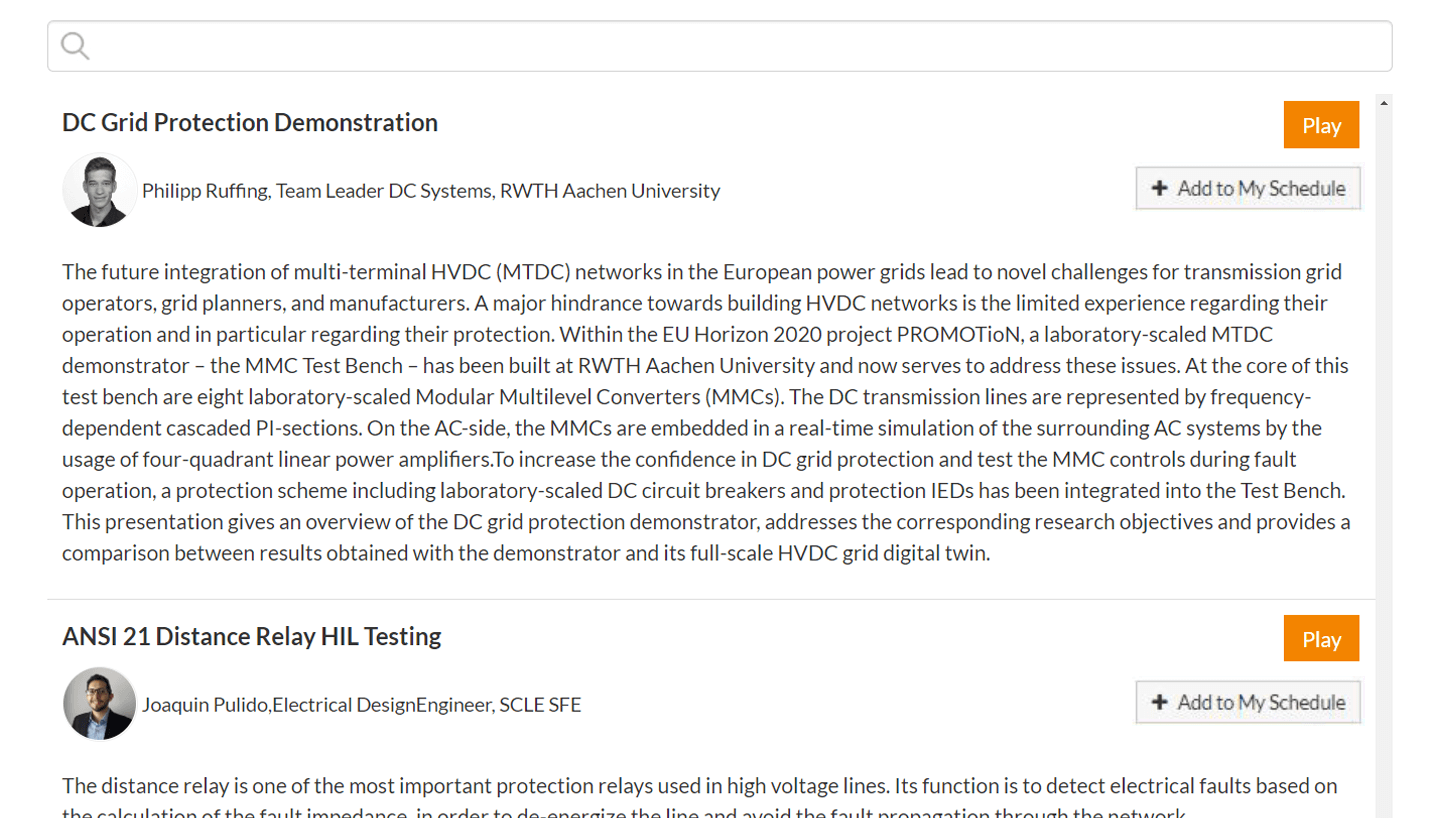Click plus icon in Joaquin Pulido's schedule button
This screenshot has height=818, width=1453.
[1160, 702]
